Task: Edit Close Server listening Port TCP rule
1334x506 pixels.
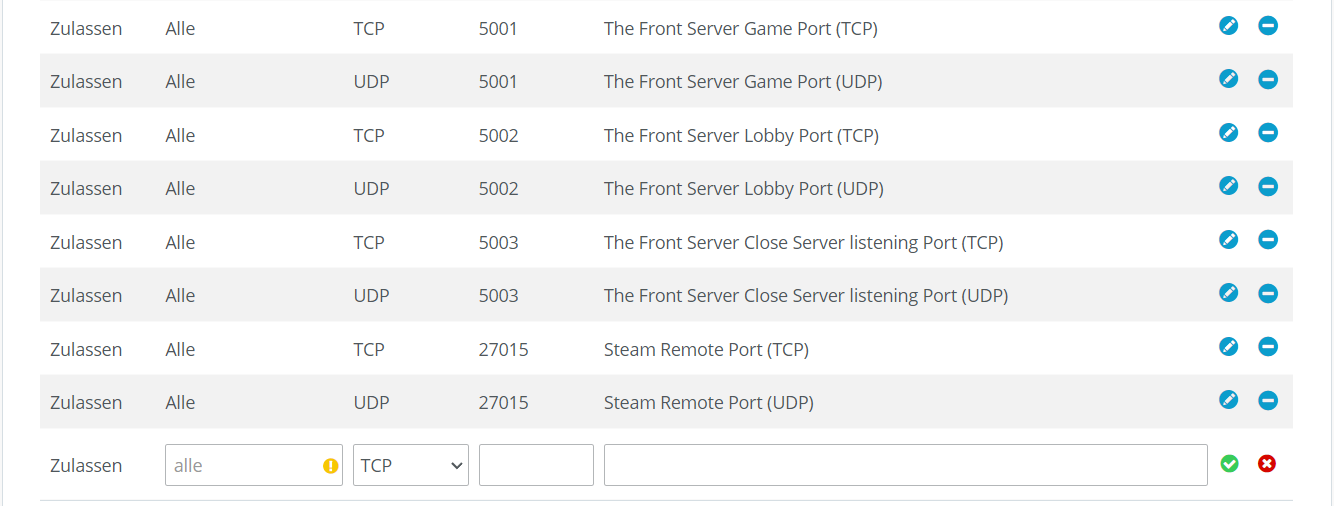Action: (1229, 240)
